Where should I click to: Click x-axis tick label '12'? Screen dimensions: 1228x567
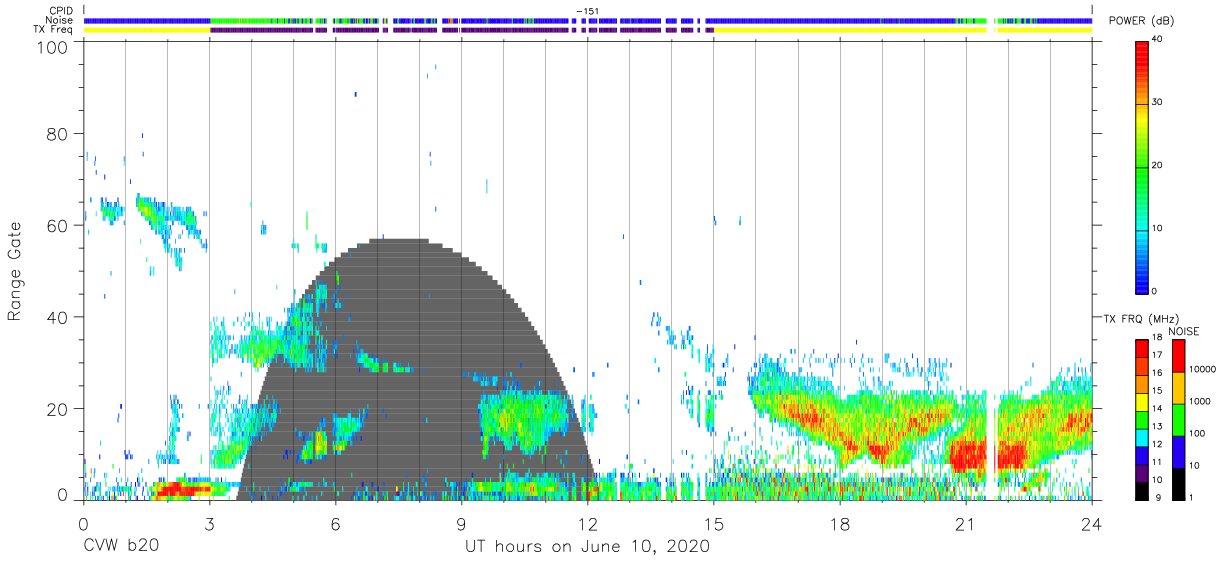pyautogui.click(x=587, y=524)
